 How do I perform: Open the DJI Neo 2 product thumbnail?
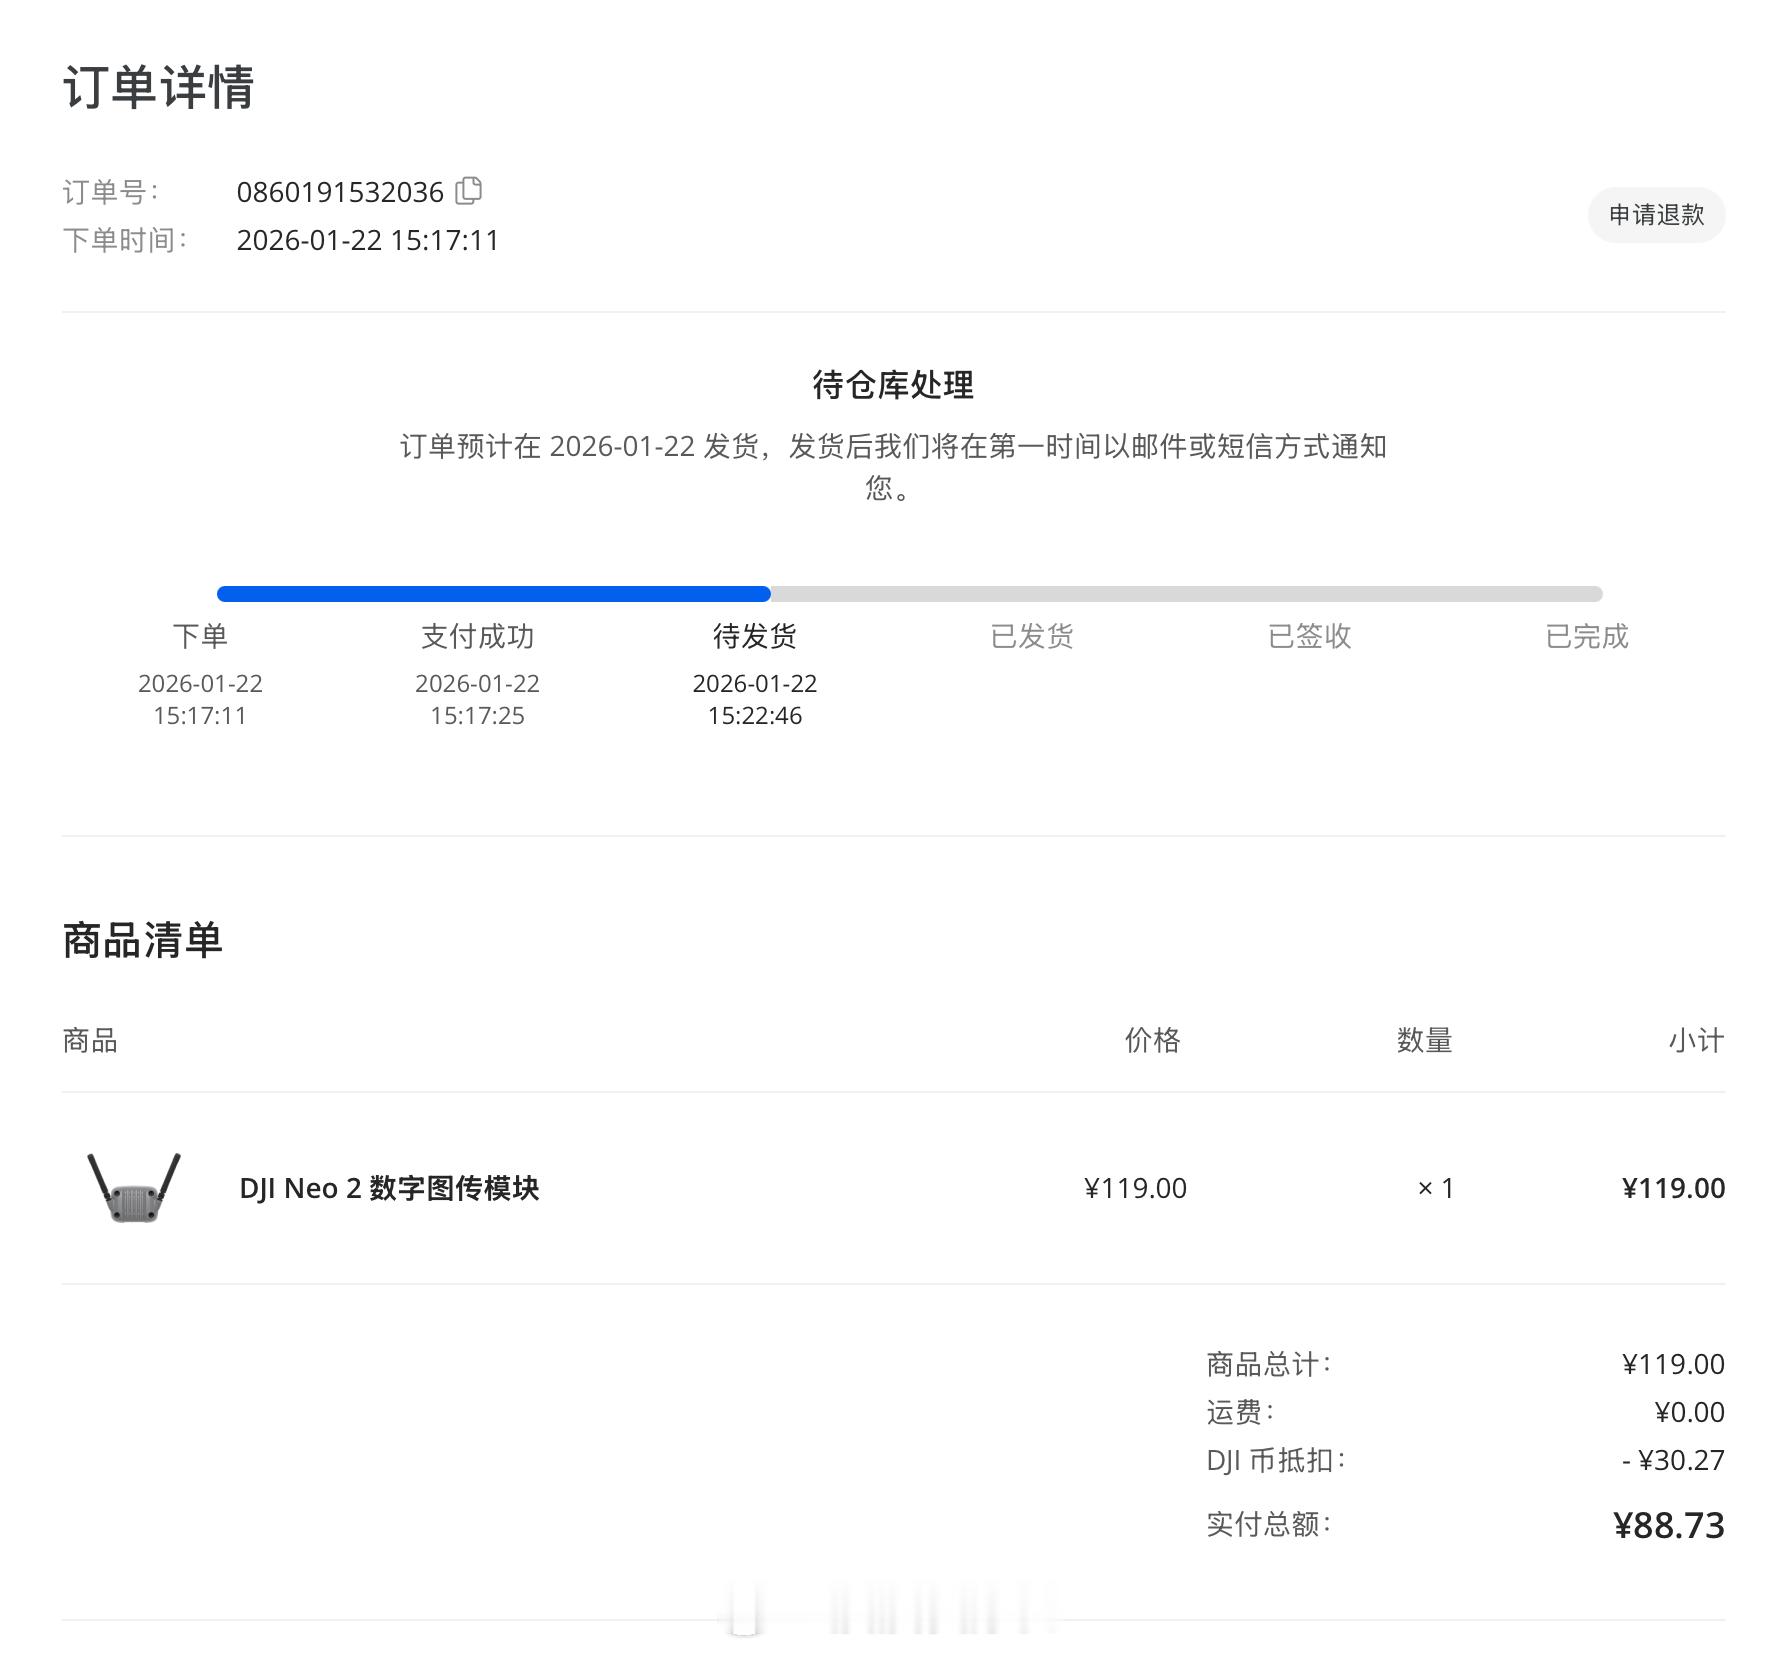click(x=134, y=1188)
